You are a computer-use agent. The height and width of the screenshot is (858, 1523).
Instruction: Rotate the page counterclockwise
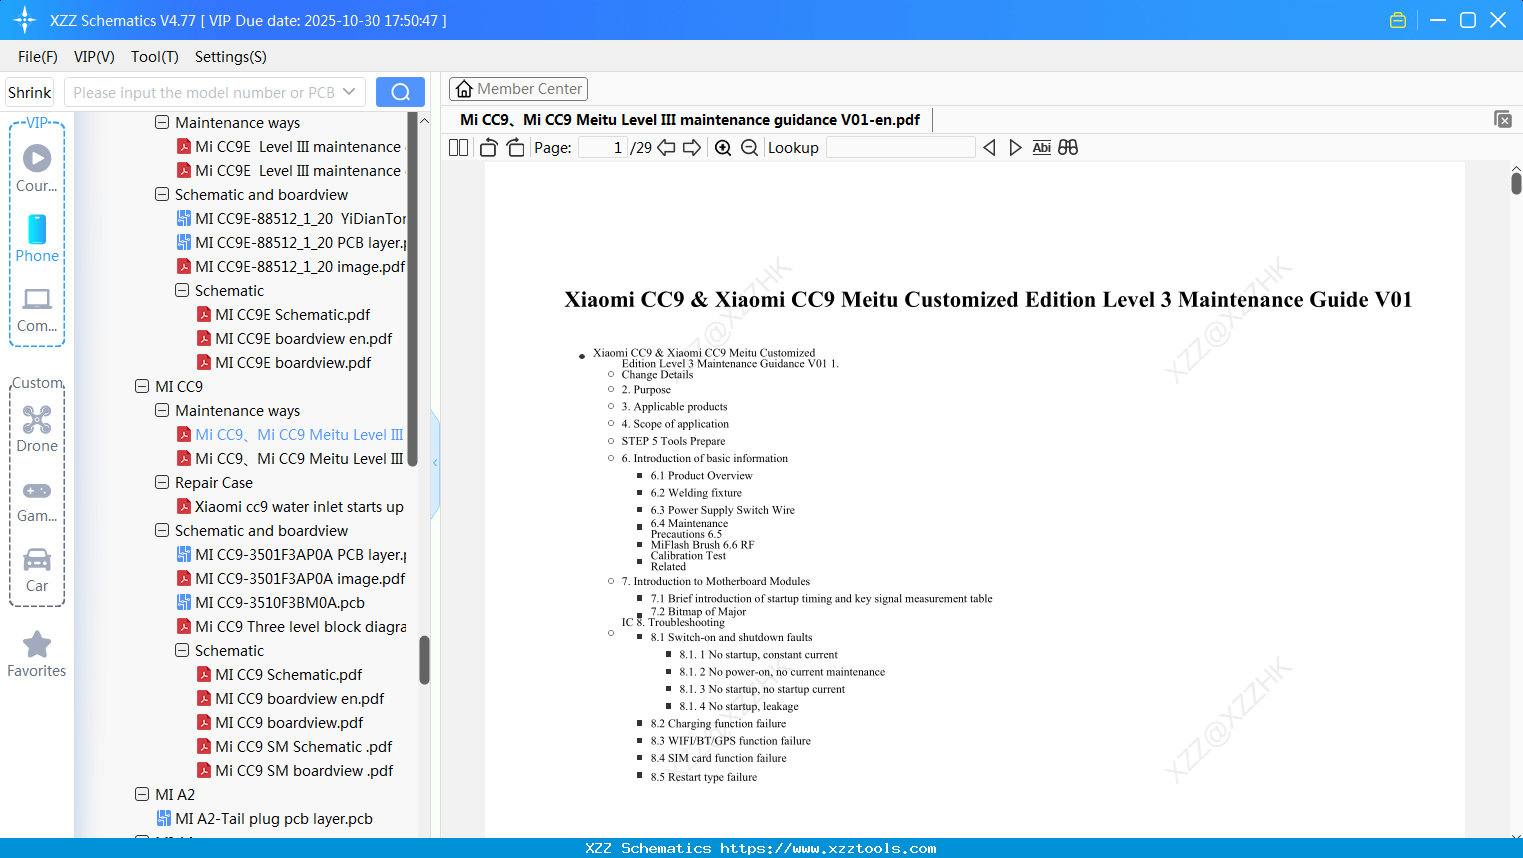point(487,147)
